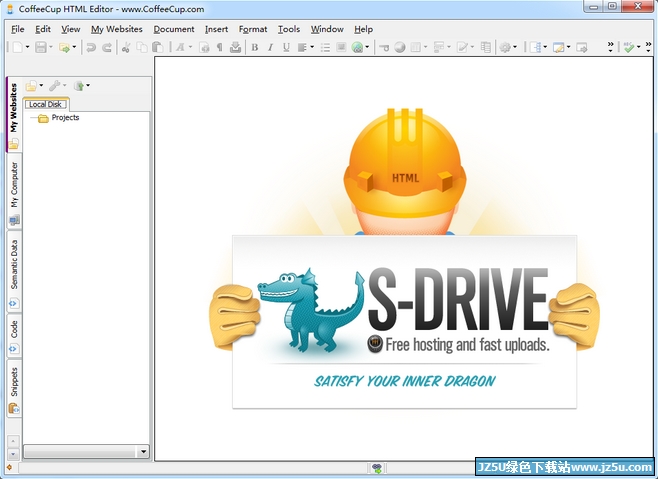This screenshot has width=658, height=479.
Task: Select the Projects folder in tree
Action: (65, 118)
